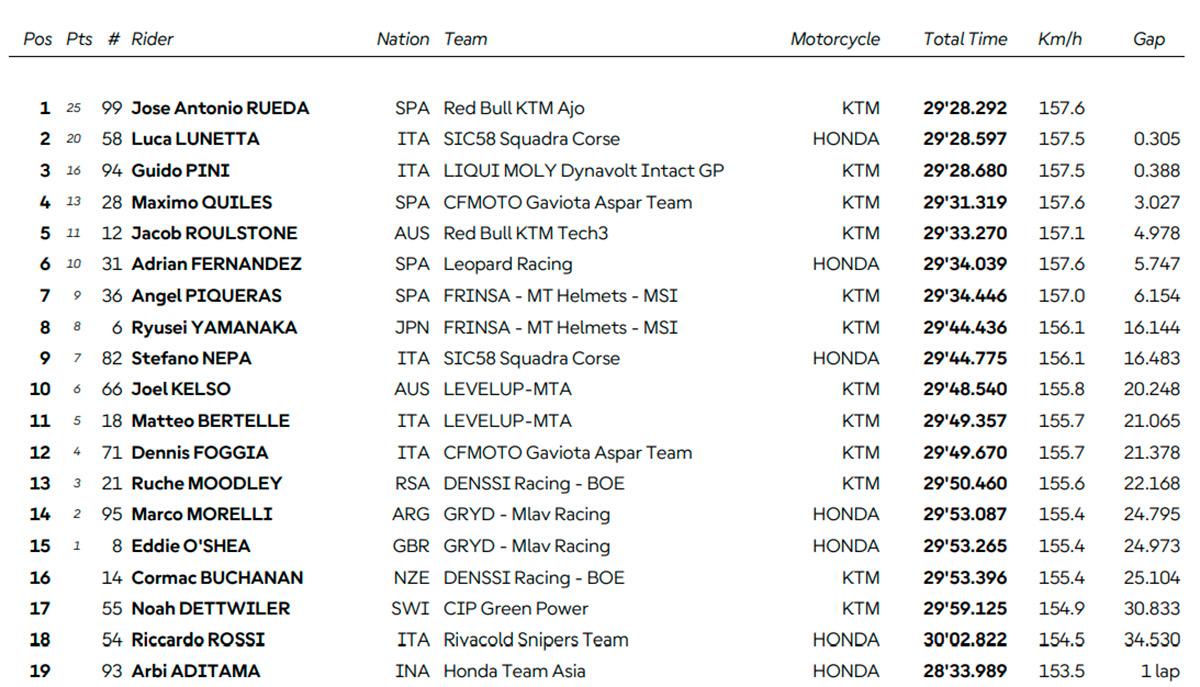Click the Rider column header
The image size is (1200, 687).
tap(152, 39)
